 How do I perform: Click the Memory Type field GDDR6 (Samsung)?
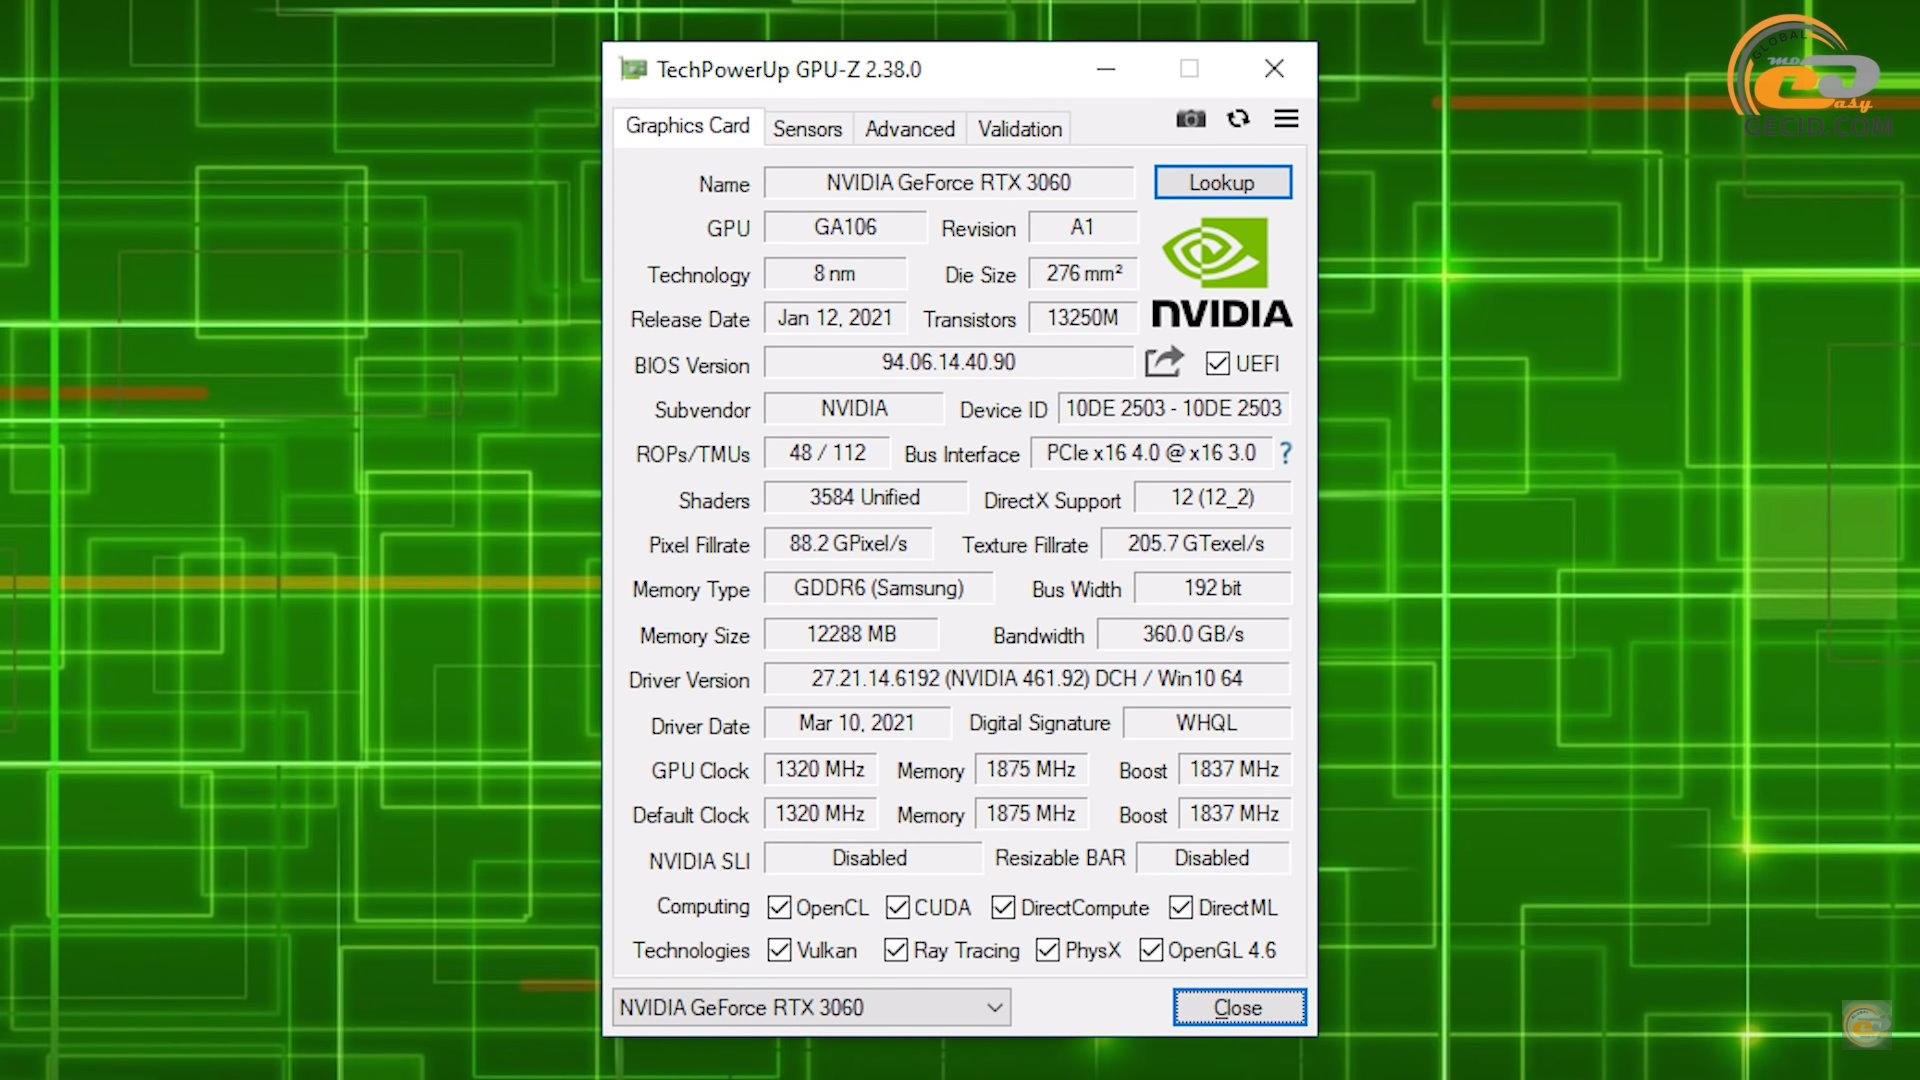tap(879, 589)
